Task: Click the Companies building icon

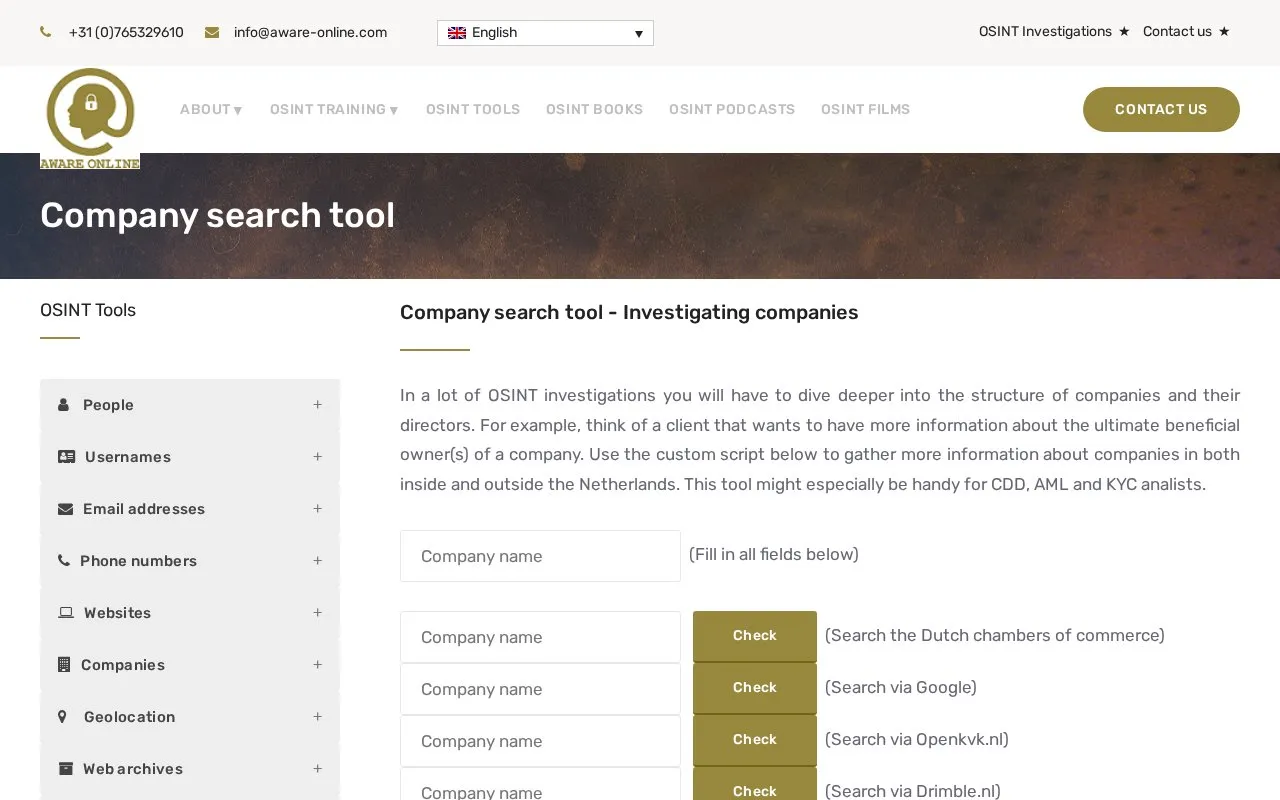Action: click(x=64, y=665)
